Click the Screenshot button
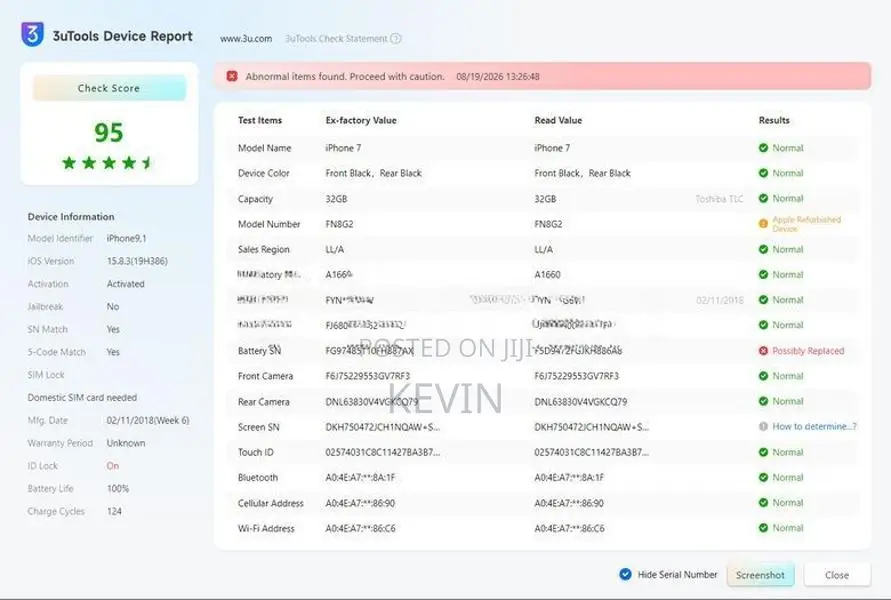Image resolution: width=891 pixels, height=600 pixels. click(x=760, y=575)
